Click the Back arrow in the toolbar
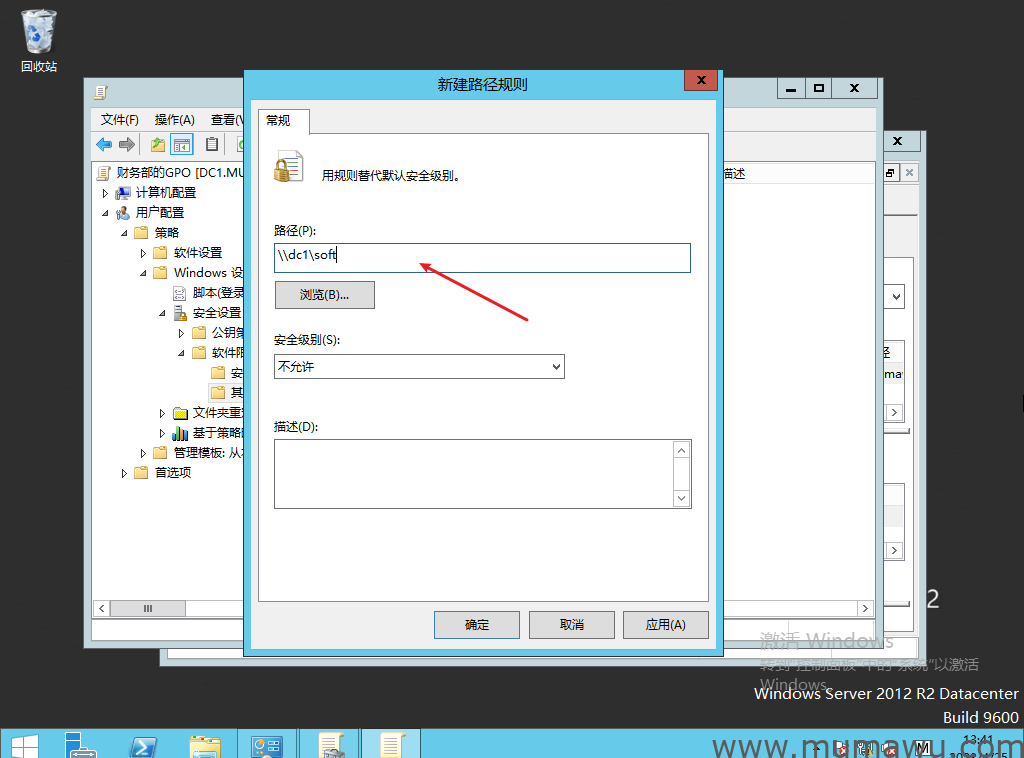The image size is (1024, 758). point(104,144)
